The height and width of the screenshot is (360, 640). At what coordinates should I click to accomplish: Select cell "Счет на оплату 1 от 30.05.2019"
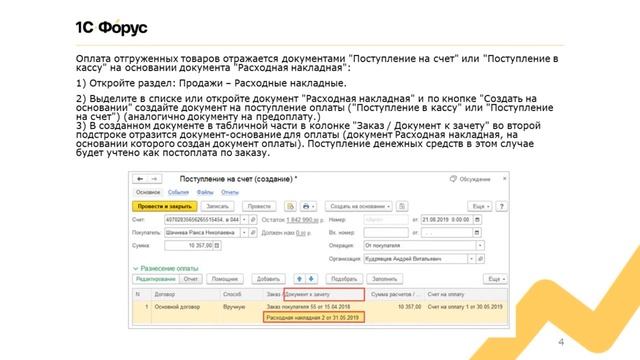pos(465,307)
